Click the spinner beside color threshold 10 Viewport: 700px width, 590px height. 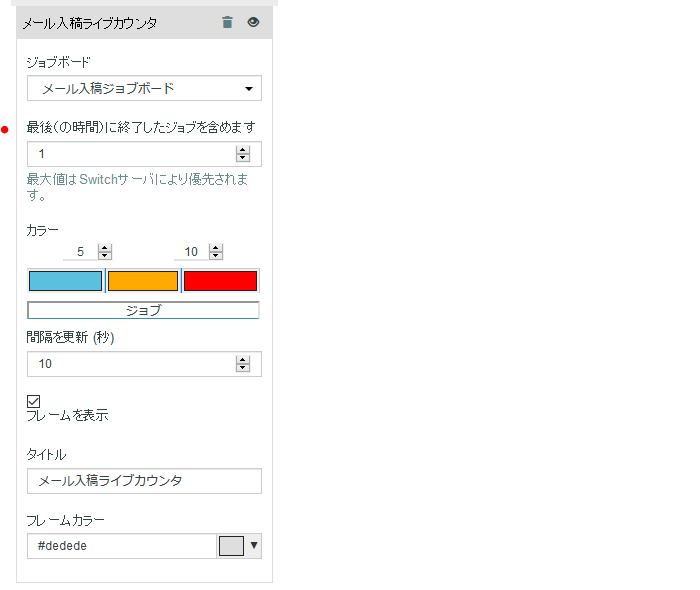pos(215,252)
